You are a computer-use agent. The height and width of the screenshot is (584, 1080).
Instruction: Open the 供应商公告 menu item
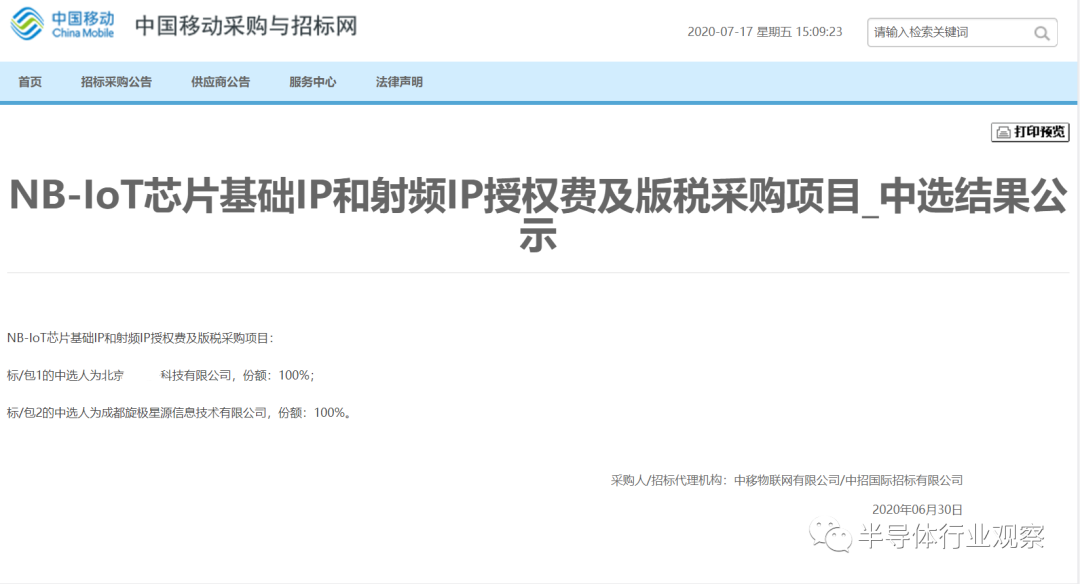pos(220,82)
